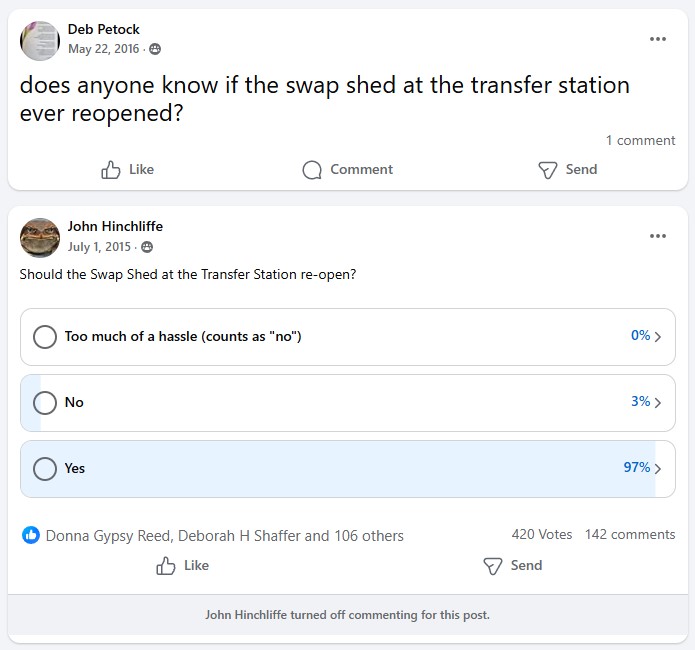The image size is (695, 650).
Task: Click blue Like reaction icon beside Donna Gypsy Reed
Action: (31, 535)
